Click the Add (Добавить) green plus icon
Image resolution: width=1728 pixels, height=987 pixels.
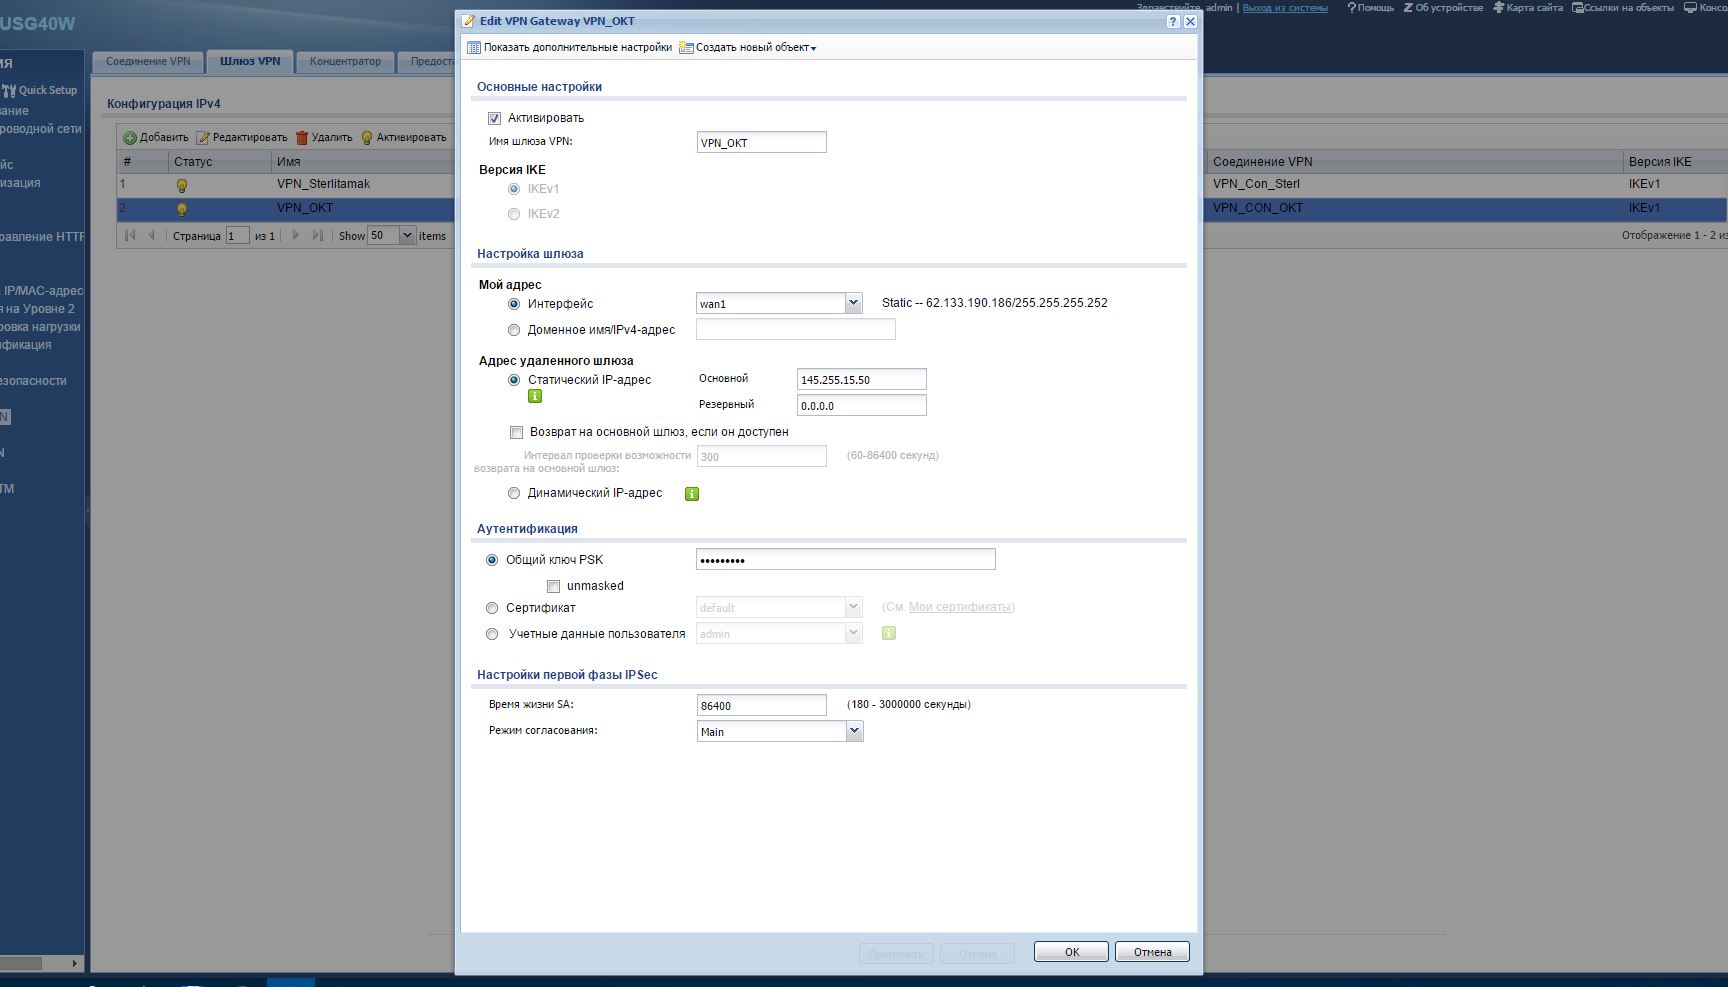tap(130, 138)
